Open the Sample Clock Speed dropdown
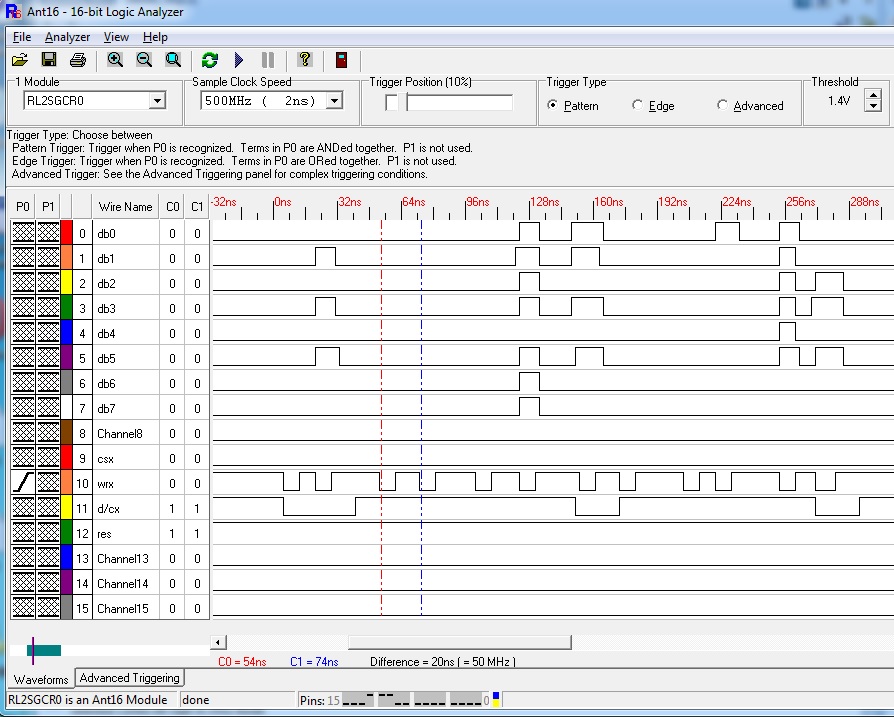The image size is (894, 717). click(334, 101)
